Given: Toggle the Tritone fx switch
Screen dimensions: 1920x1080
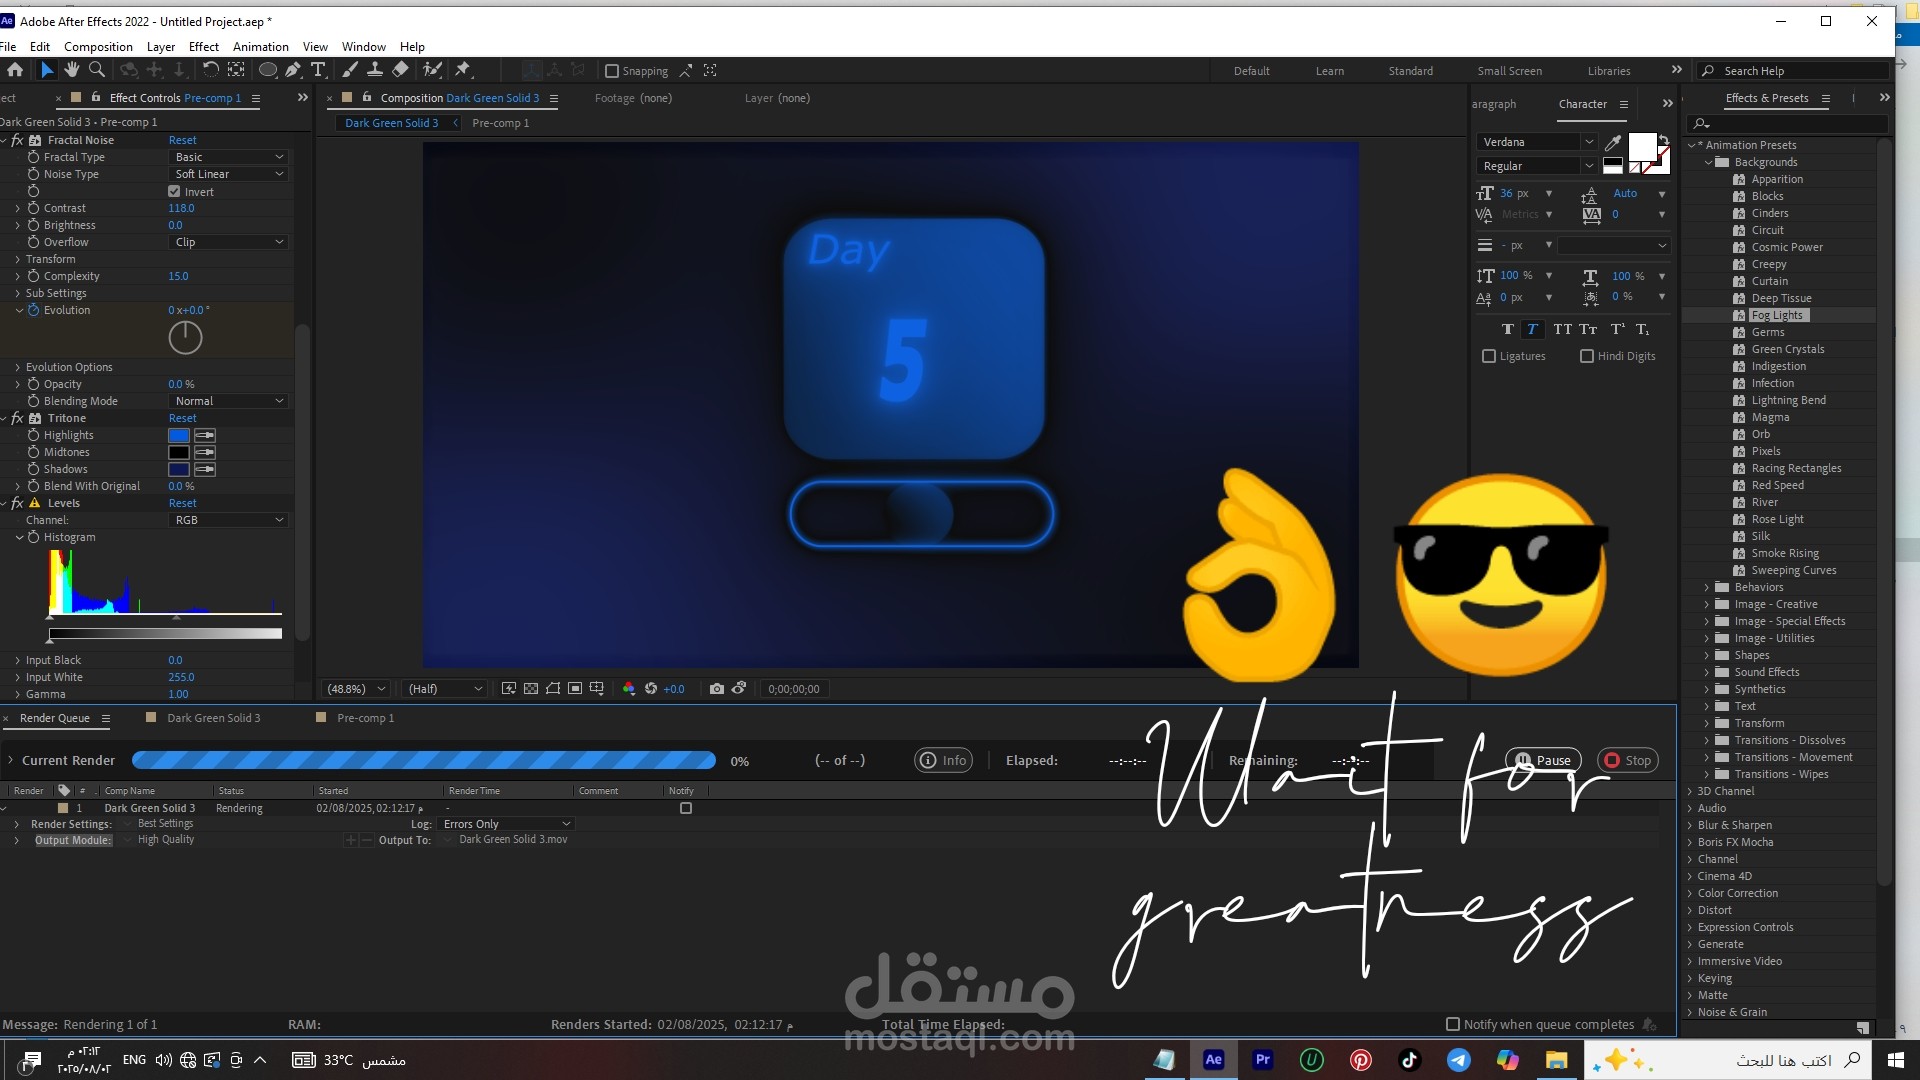Looking at the screenshot, I should [17, 418].
